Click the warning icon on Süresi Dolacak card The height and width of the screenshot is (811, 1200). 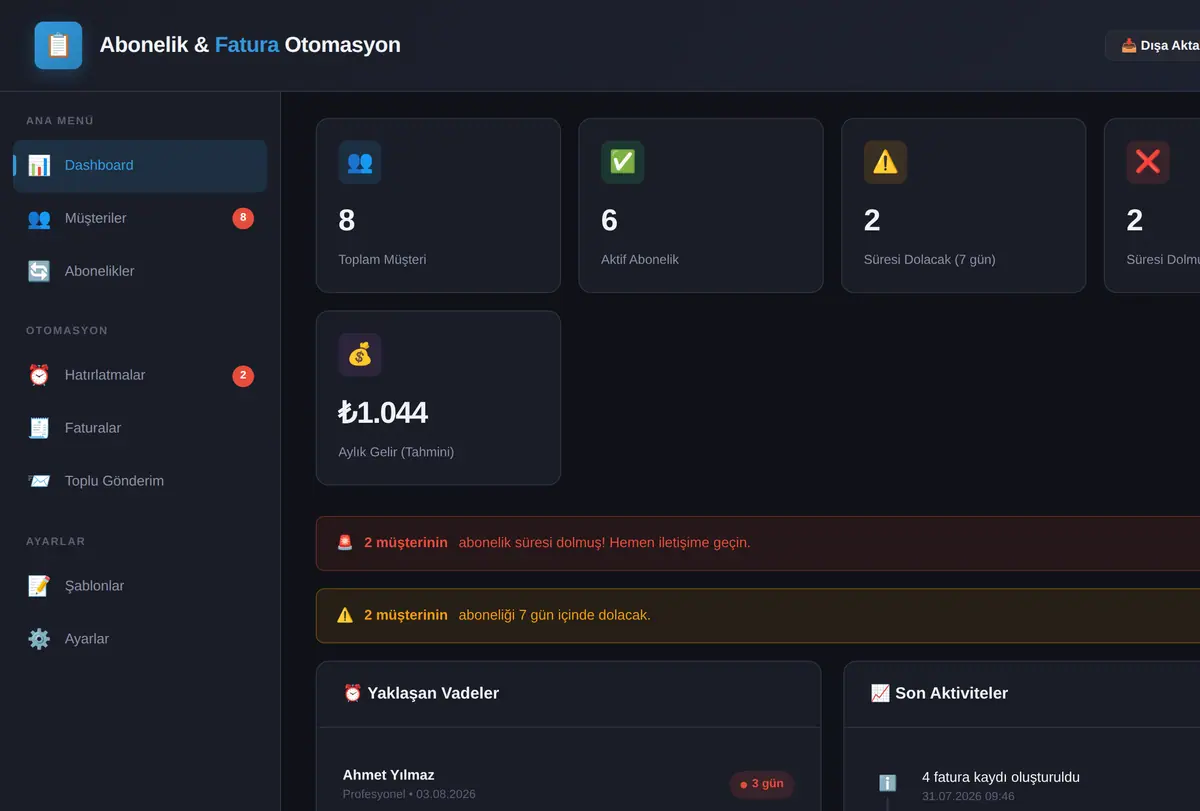point(885,162)
